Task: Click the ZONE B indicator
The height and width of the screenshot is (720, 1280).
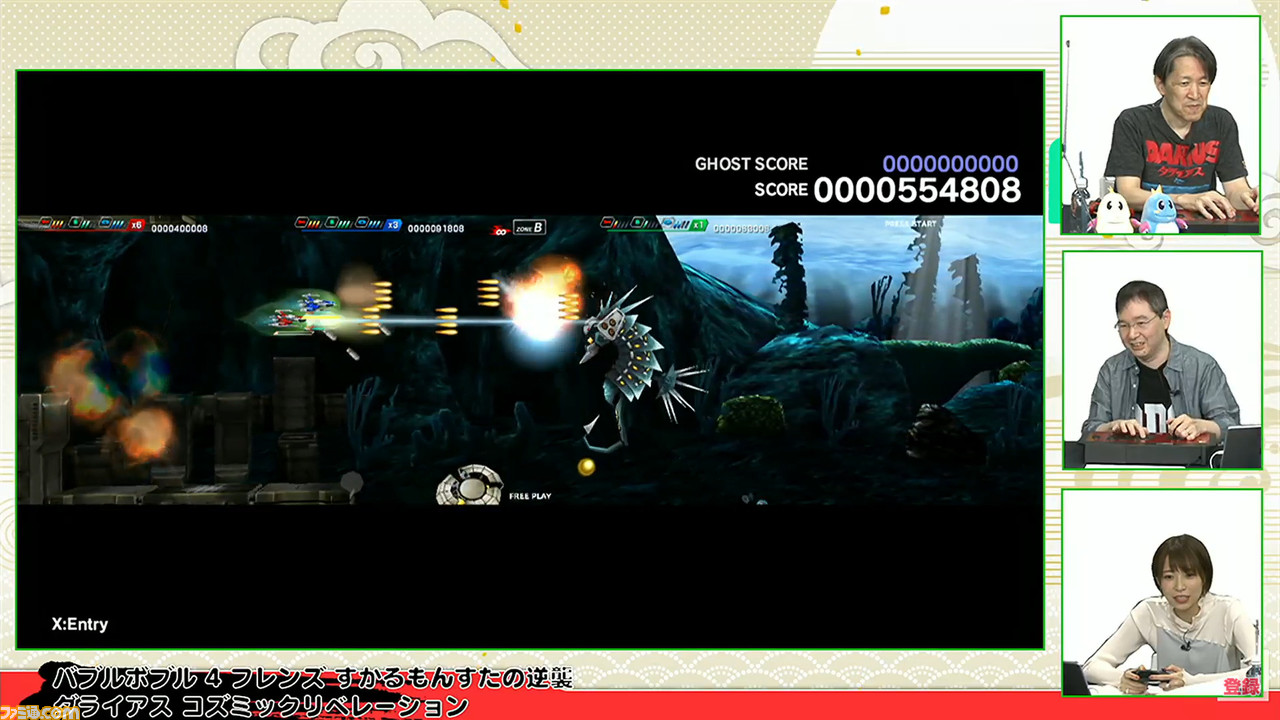Action: [x=529, y=228]
